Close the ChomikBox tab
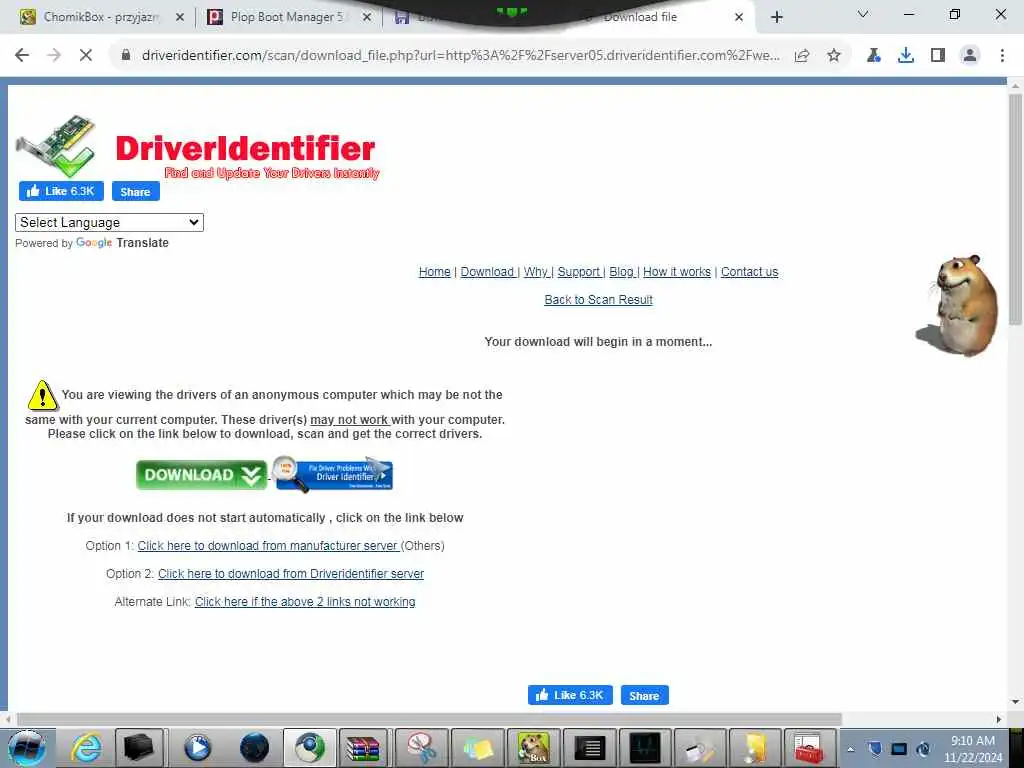Image resolution: width=1024 pixels, height=768 pixels. 180,17
